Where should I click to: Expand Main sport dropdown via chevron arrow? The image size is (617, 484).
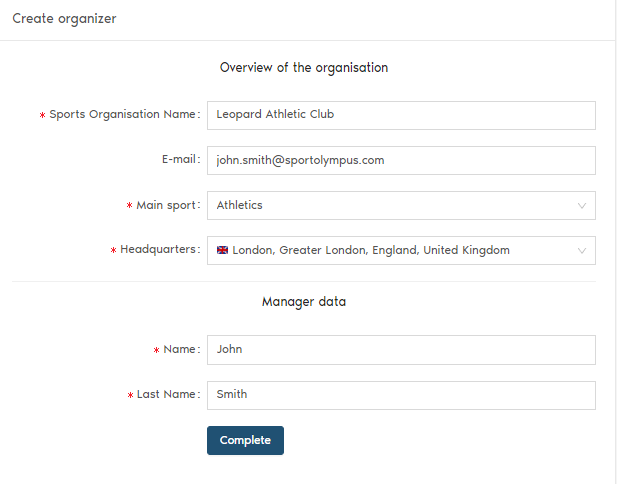pyautogui.click(x=582, y=206)
